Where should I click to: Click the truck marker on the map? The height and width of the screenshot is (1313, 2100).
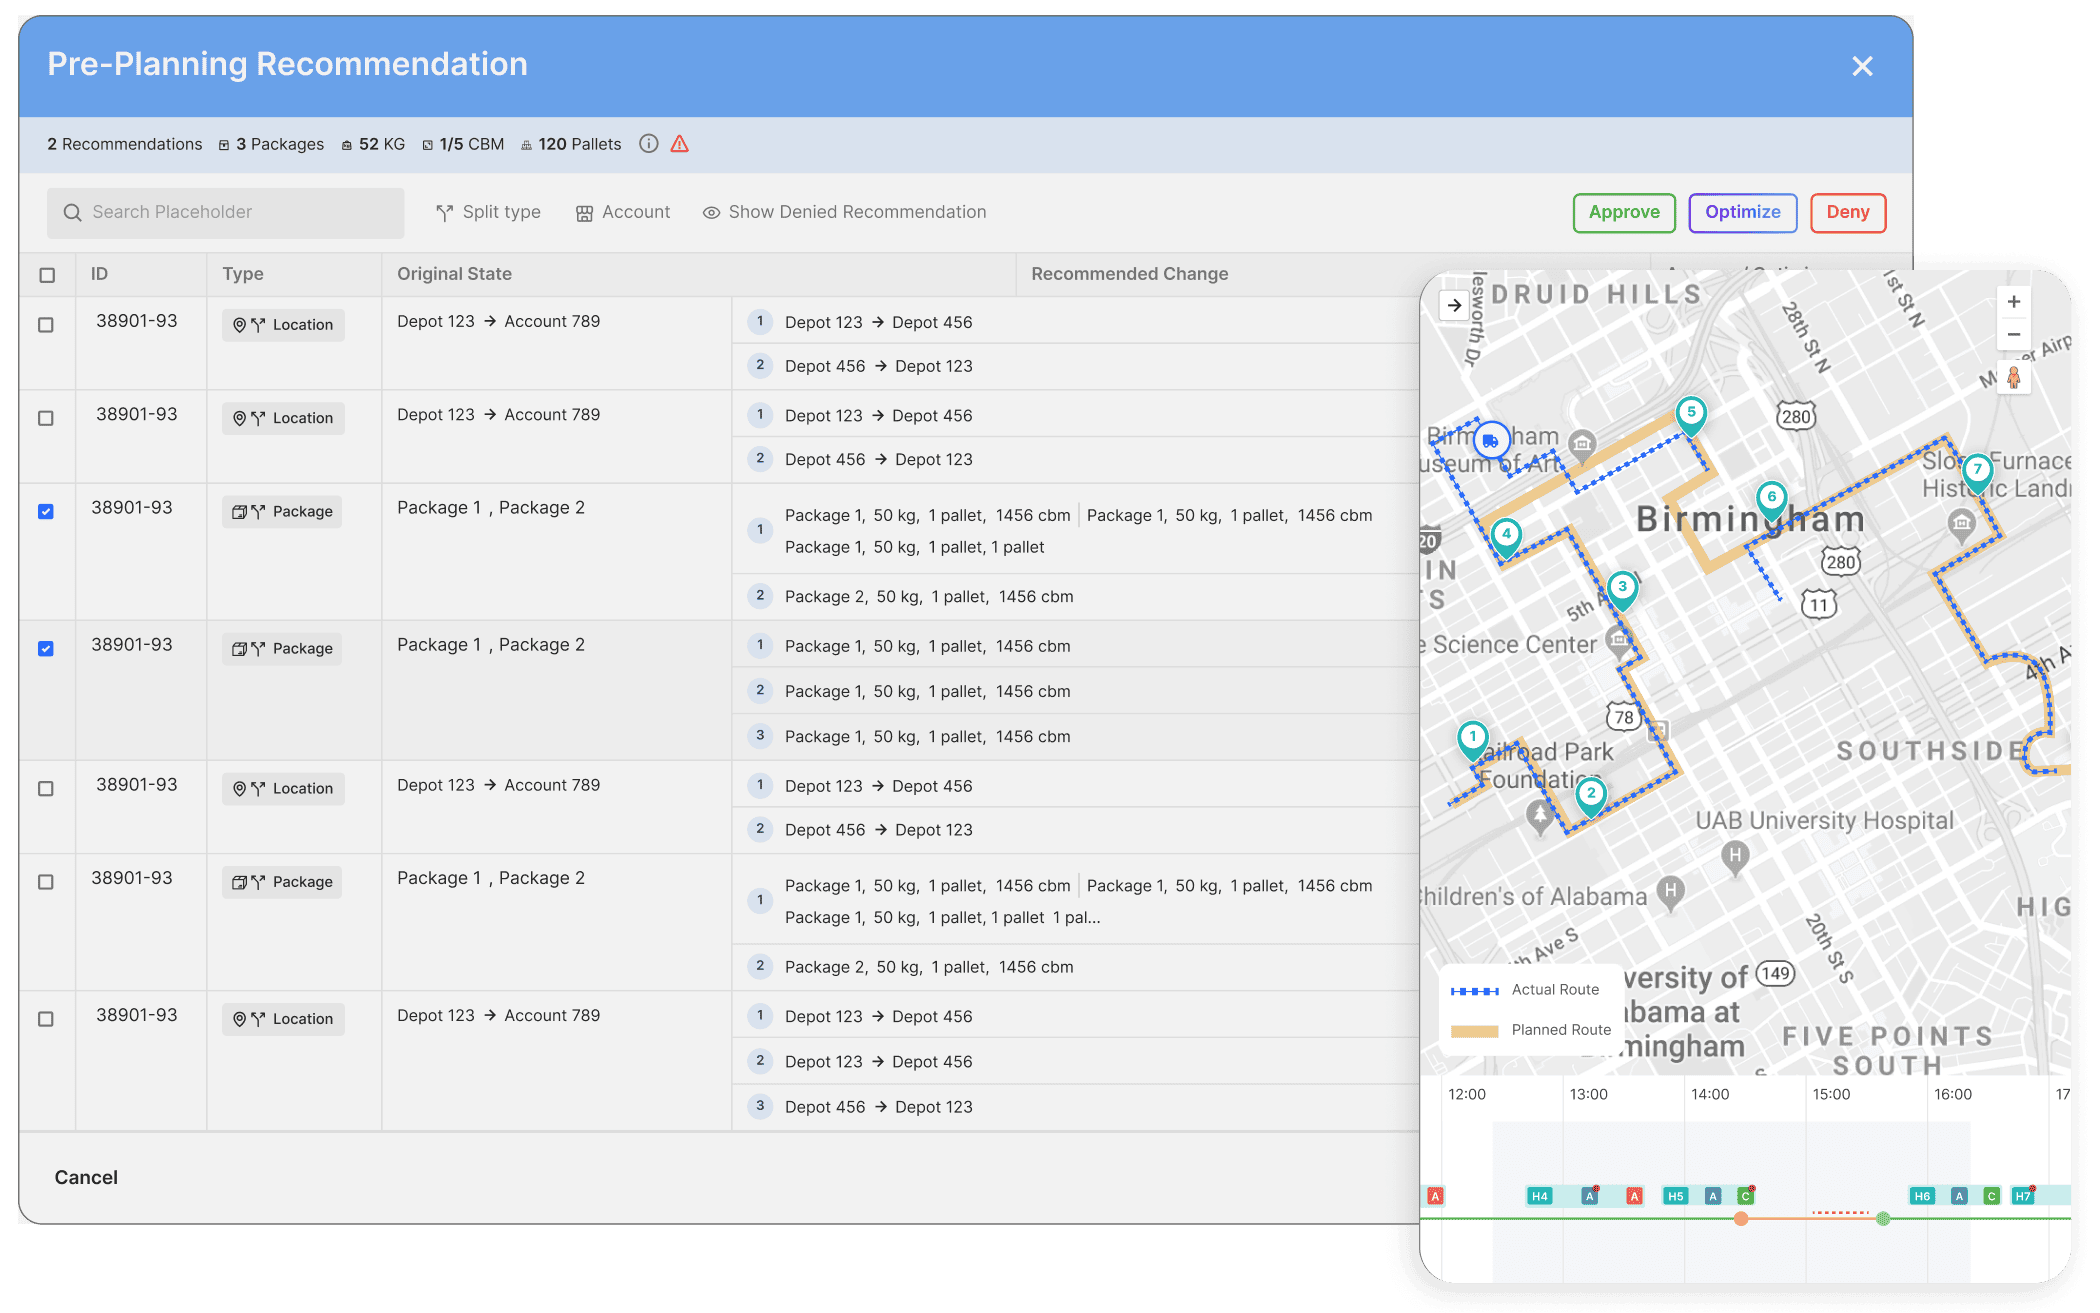(x=1490, y=440)
